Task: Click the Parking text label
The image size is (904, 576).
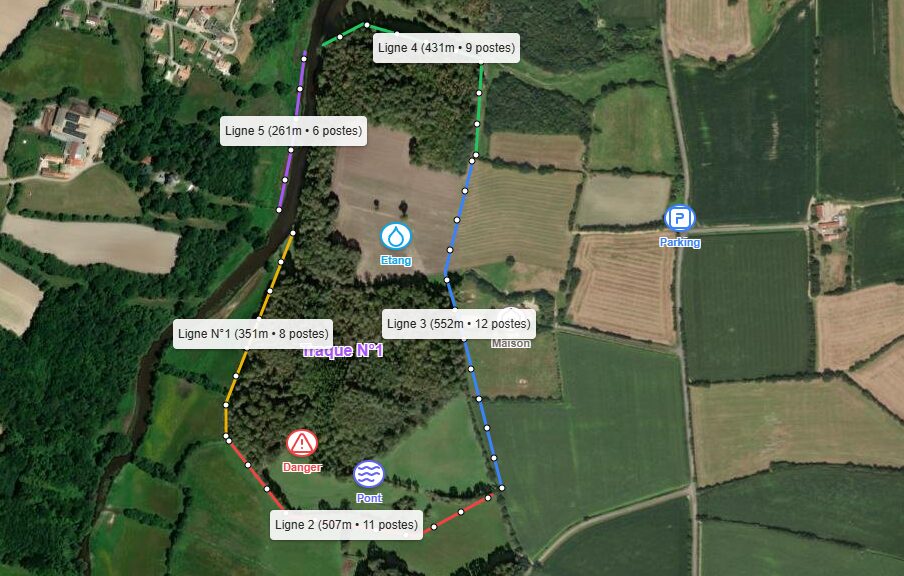Action: (x=680, y=243)
